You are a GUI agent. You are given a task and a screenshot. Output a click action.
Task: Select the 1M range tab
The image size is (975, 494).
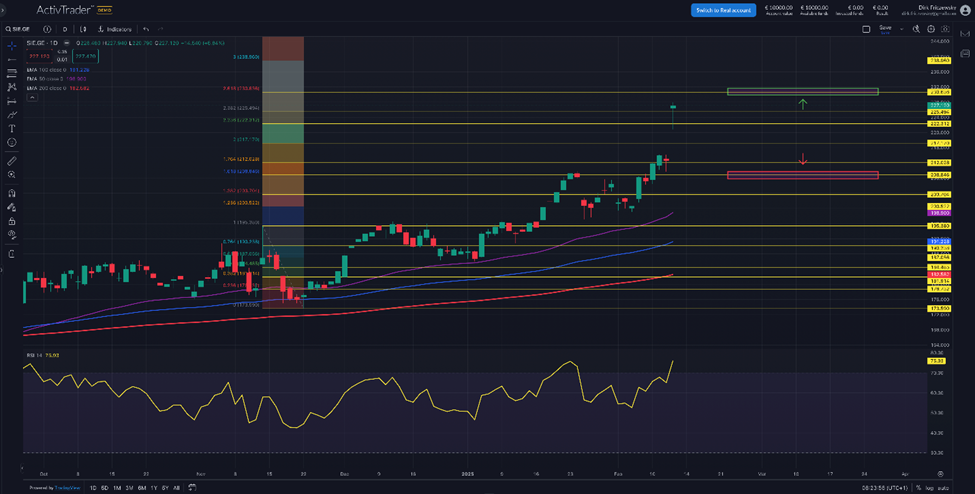click(117, 487)
